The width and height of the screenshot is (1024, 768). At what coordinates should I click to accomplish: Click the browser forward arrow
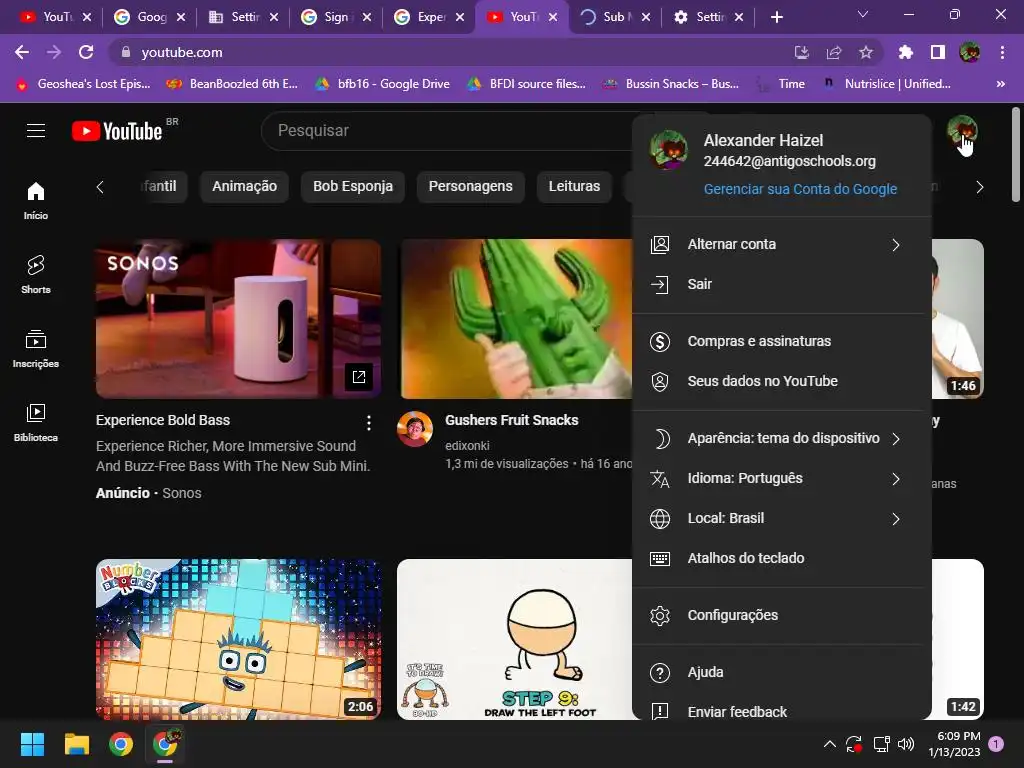click(x=54, y=52)
